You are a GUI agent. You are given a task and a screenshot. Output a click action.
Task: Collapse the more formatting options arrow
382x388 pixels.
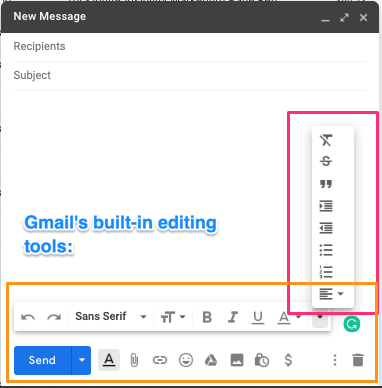[320, 317]
